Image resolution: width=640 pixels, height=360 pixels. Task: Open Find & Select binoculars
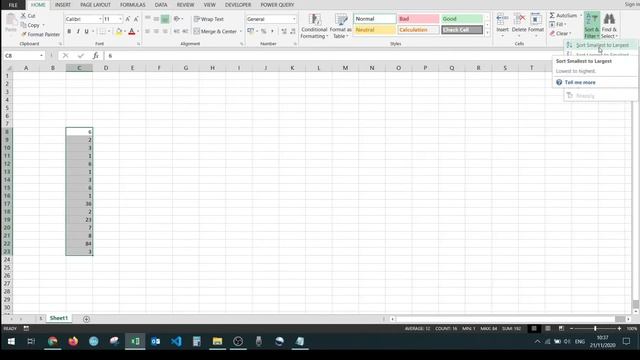pos(609,25)
